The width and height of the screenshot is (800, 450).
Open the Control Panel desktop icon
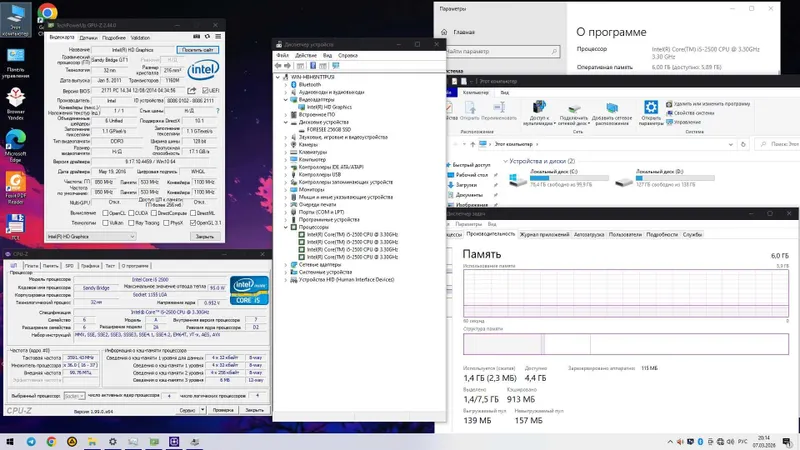click(16, 63)
